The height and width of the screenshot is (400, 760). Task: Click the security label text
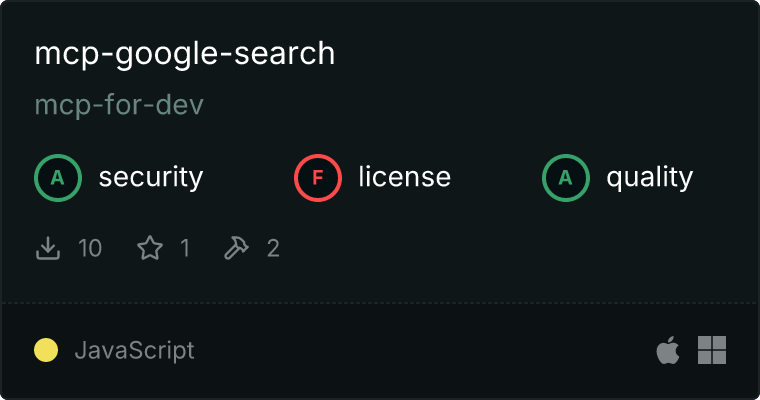coord(151,177)
